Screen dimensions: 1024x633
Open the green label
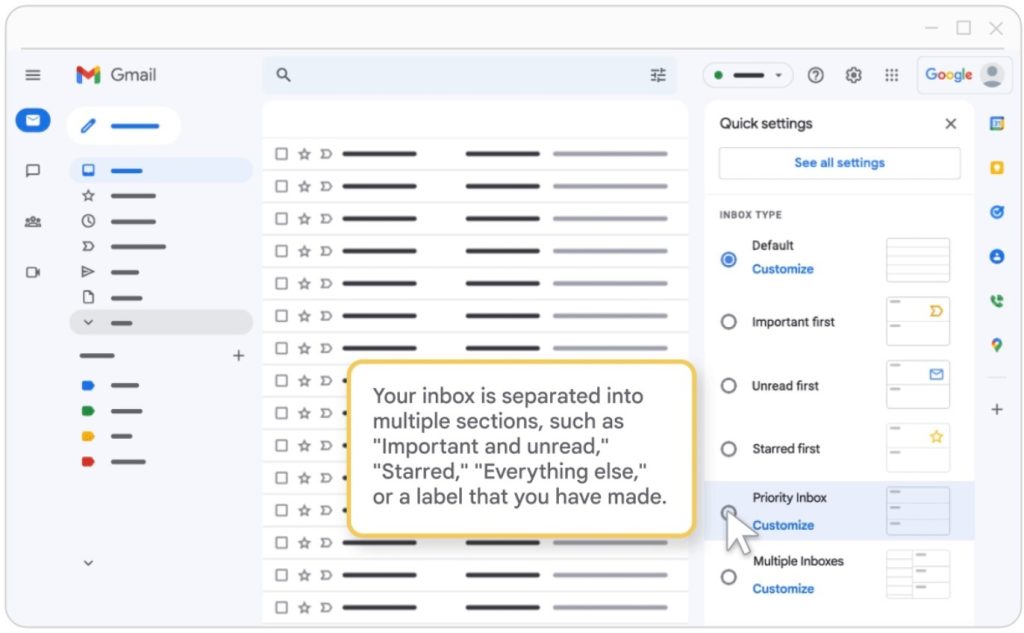tap(88, 411)
